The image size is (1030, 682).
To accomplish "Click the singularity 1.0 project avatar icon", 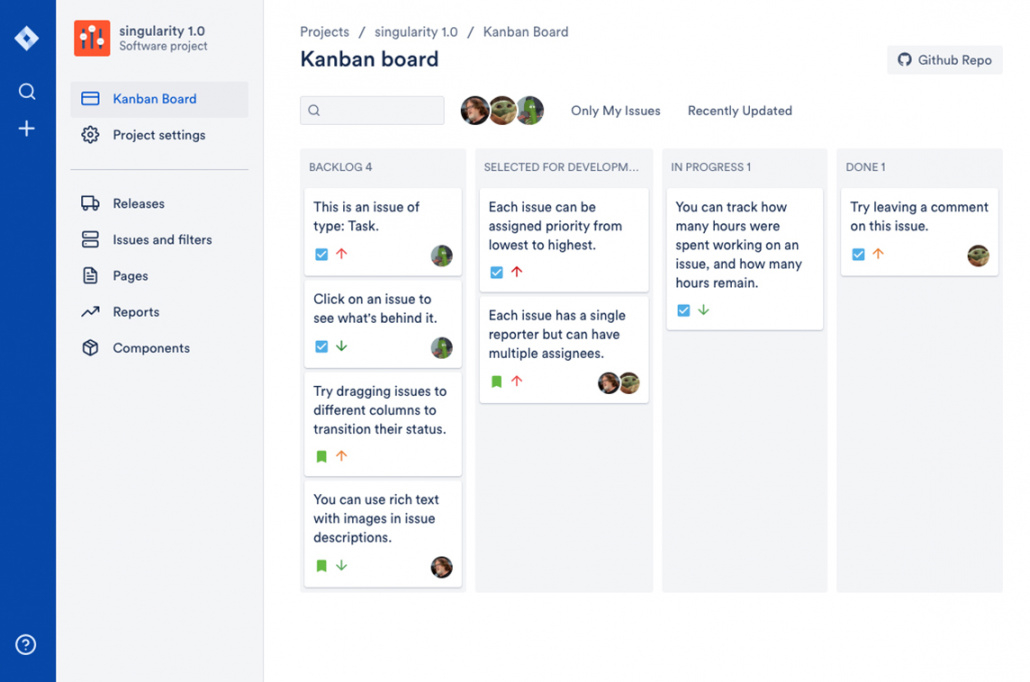I will (92, 38).
